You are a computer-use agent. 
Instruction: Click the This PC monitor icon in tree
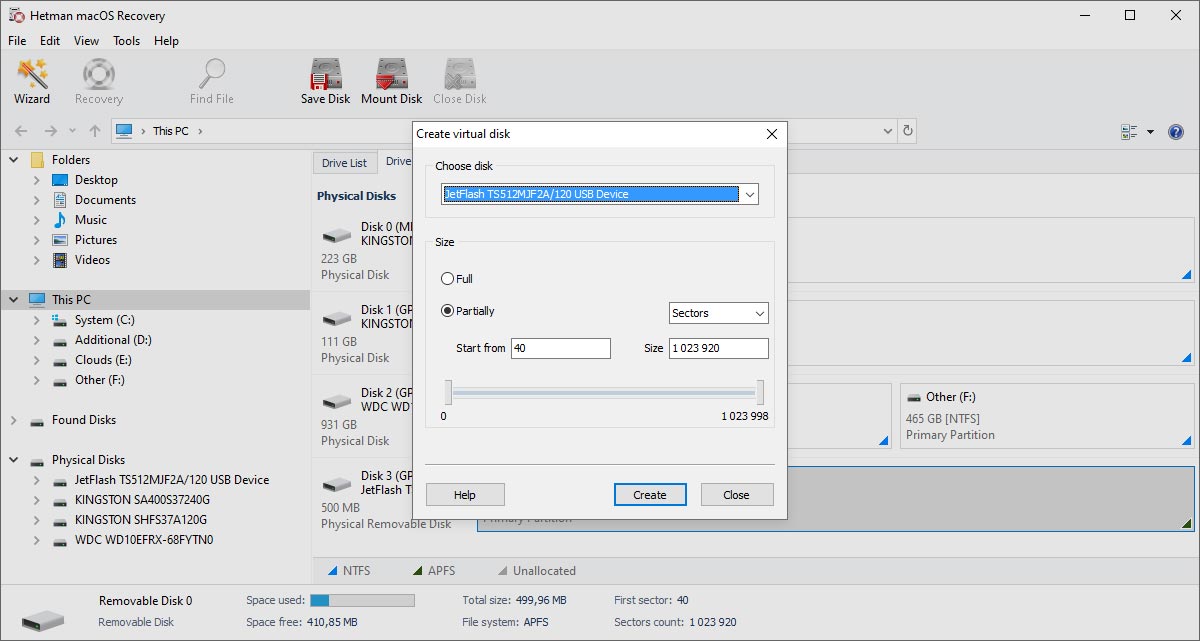(37, 300)
